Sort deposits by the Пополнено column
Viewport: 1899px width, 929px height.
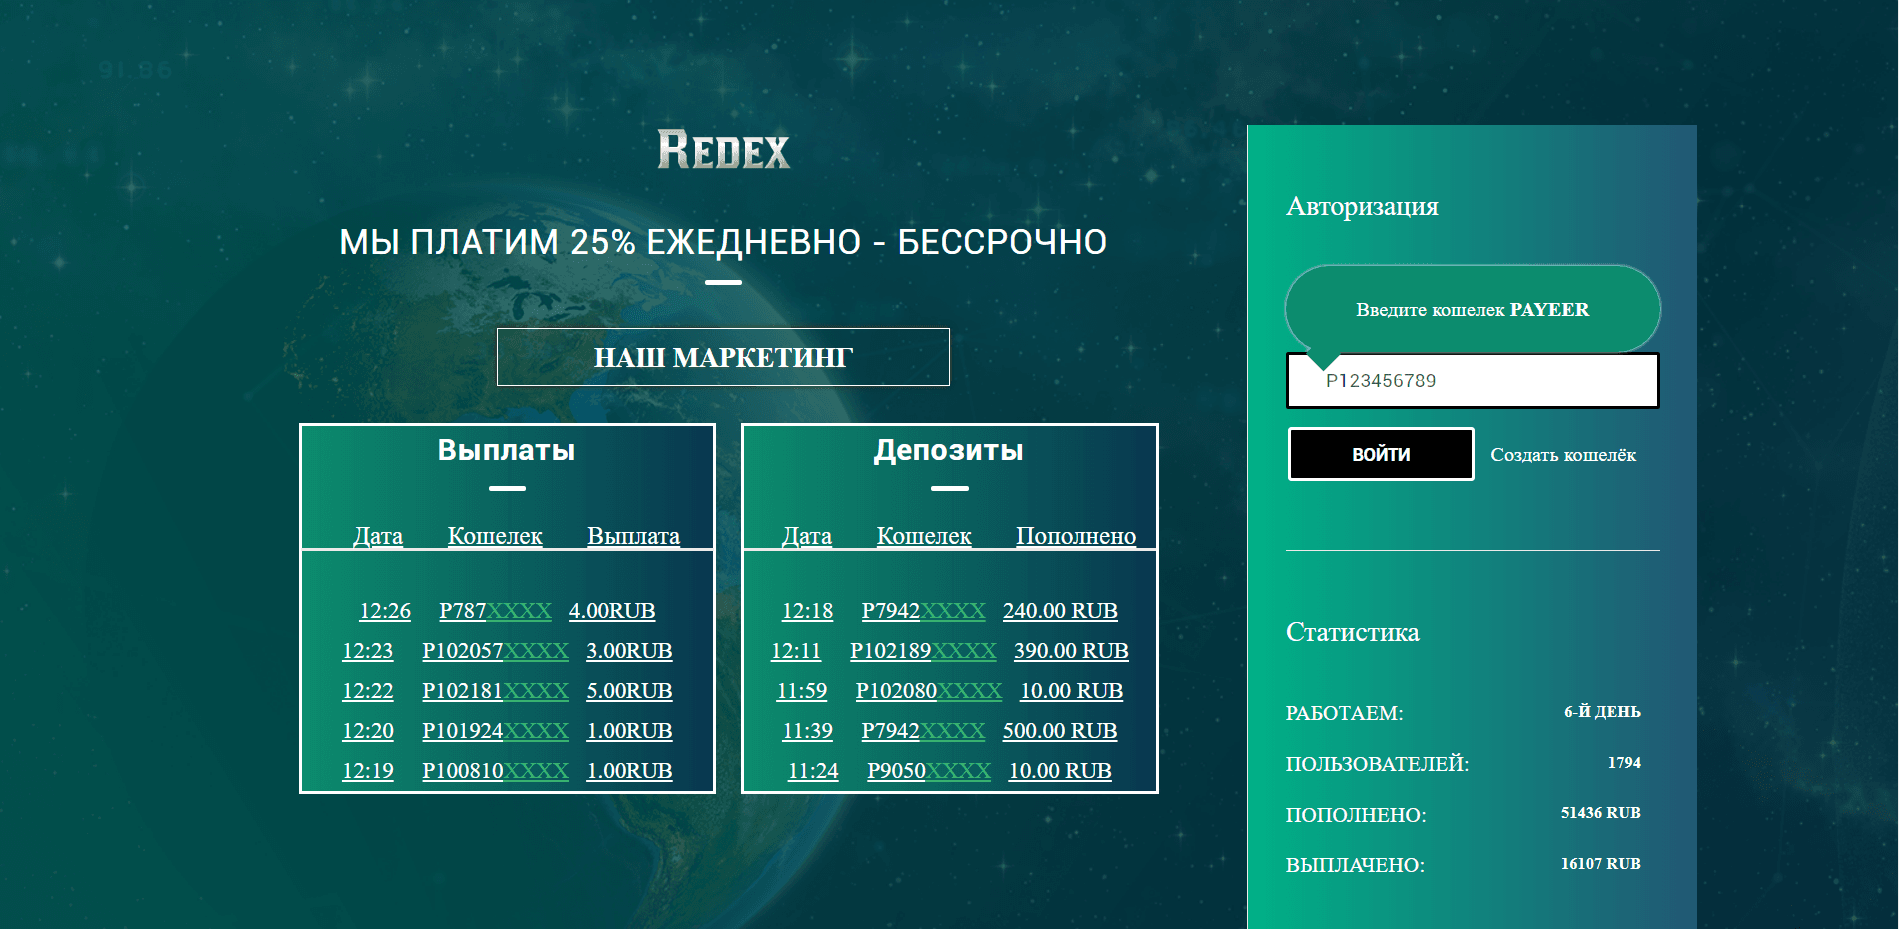pos(1074,535)
